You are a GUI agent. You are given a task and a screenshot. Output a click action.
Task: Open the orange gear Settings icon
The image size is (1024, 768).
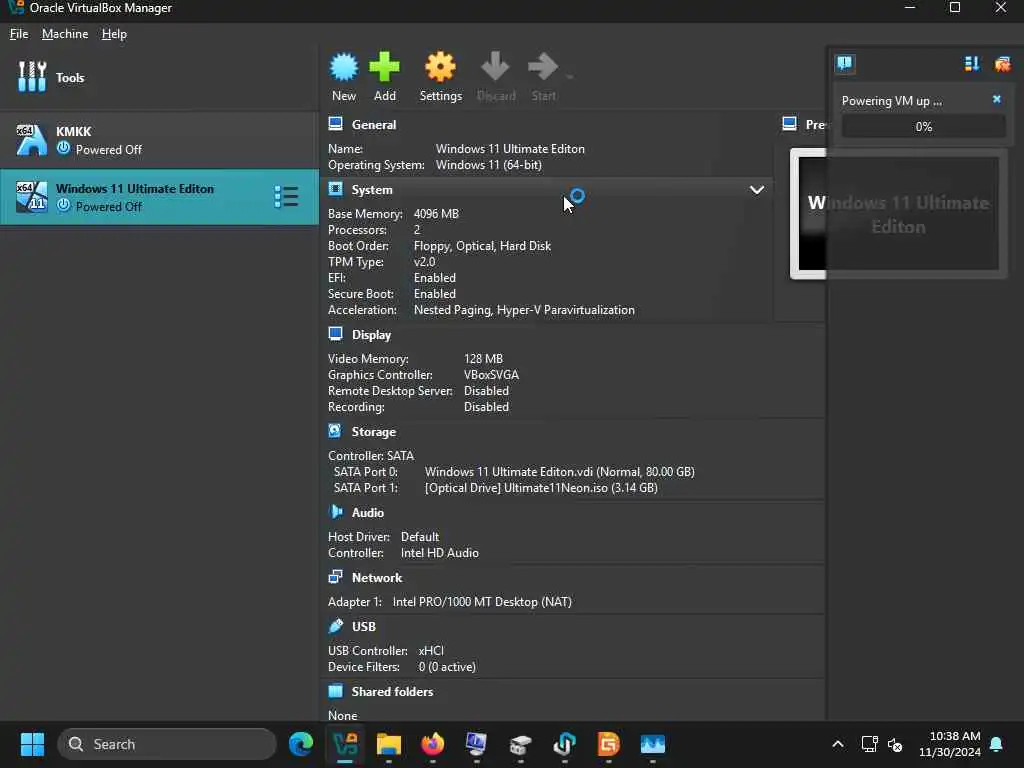coord(440,67)
